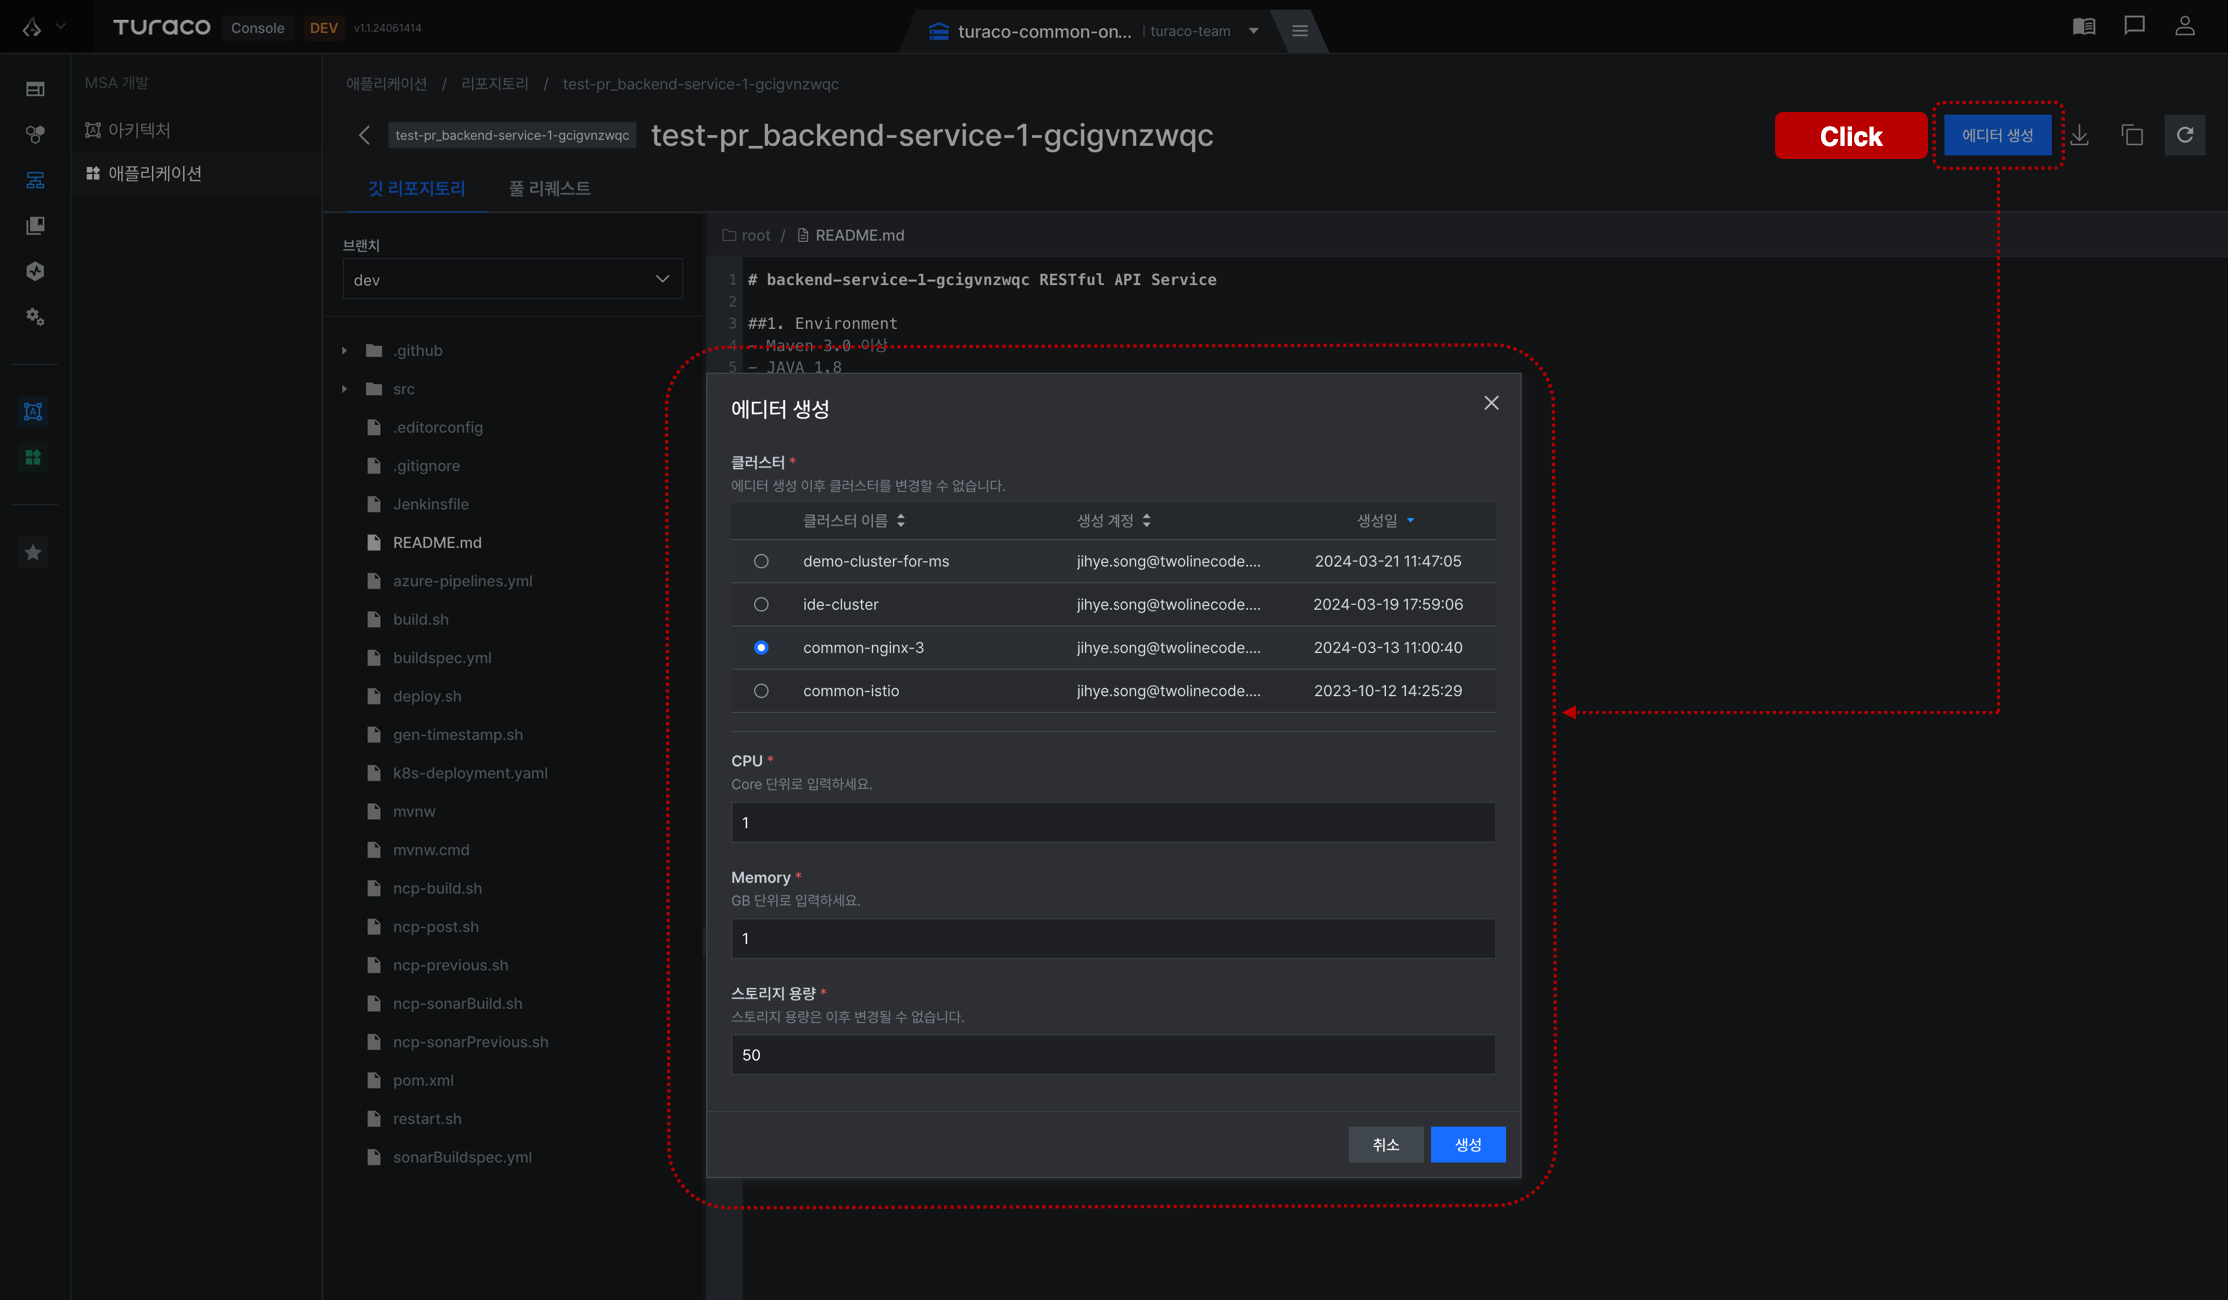Select the demo-cluster-for-ms radio button
The height and width of the screenshot is (1300, 2228).
761,561
